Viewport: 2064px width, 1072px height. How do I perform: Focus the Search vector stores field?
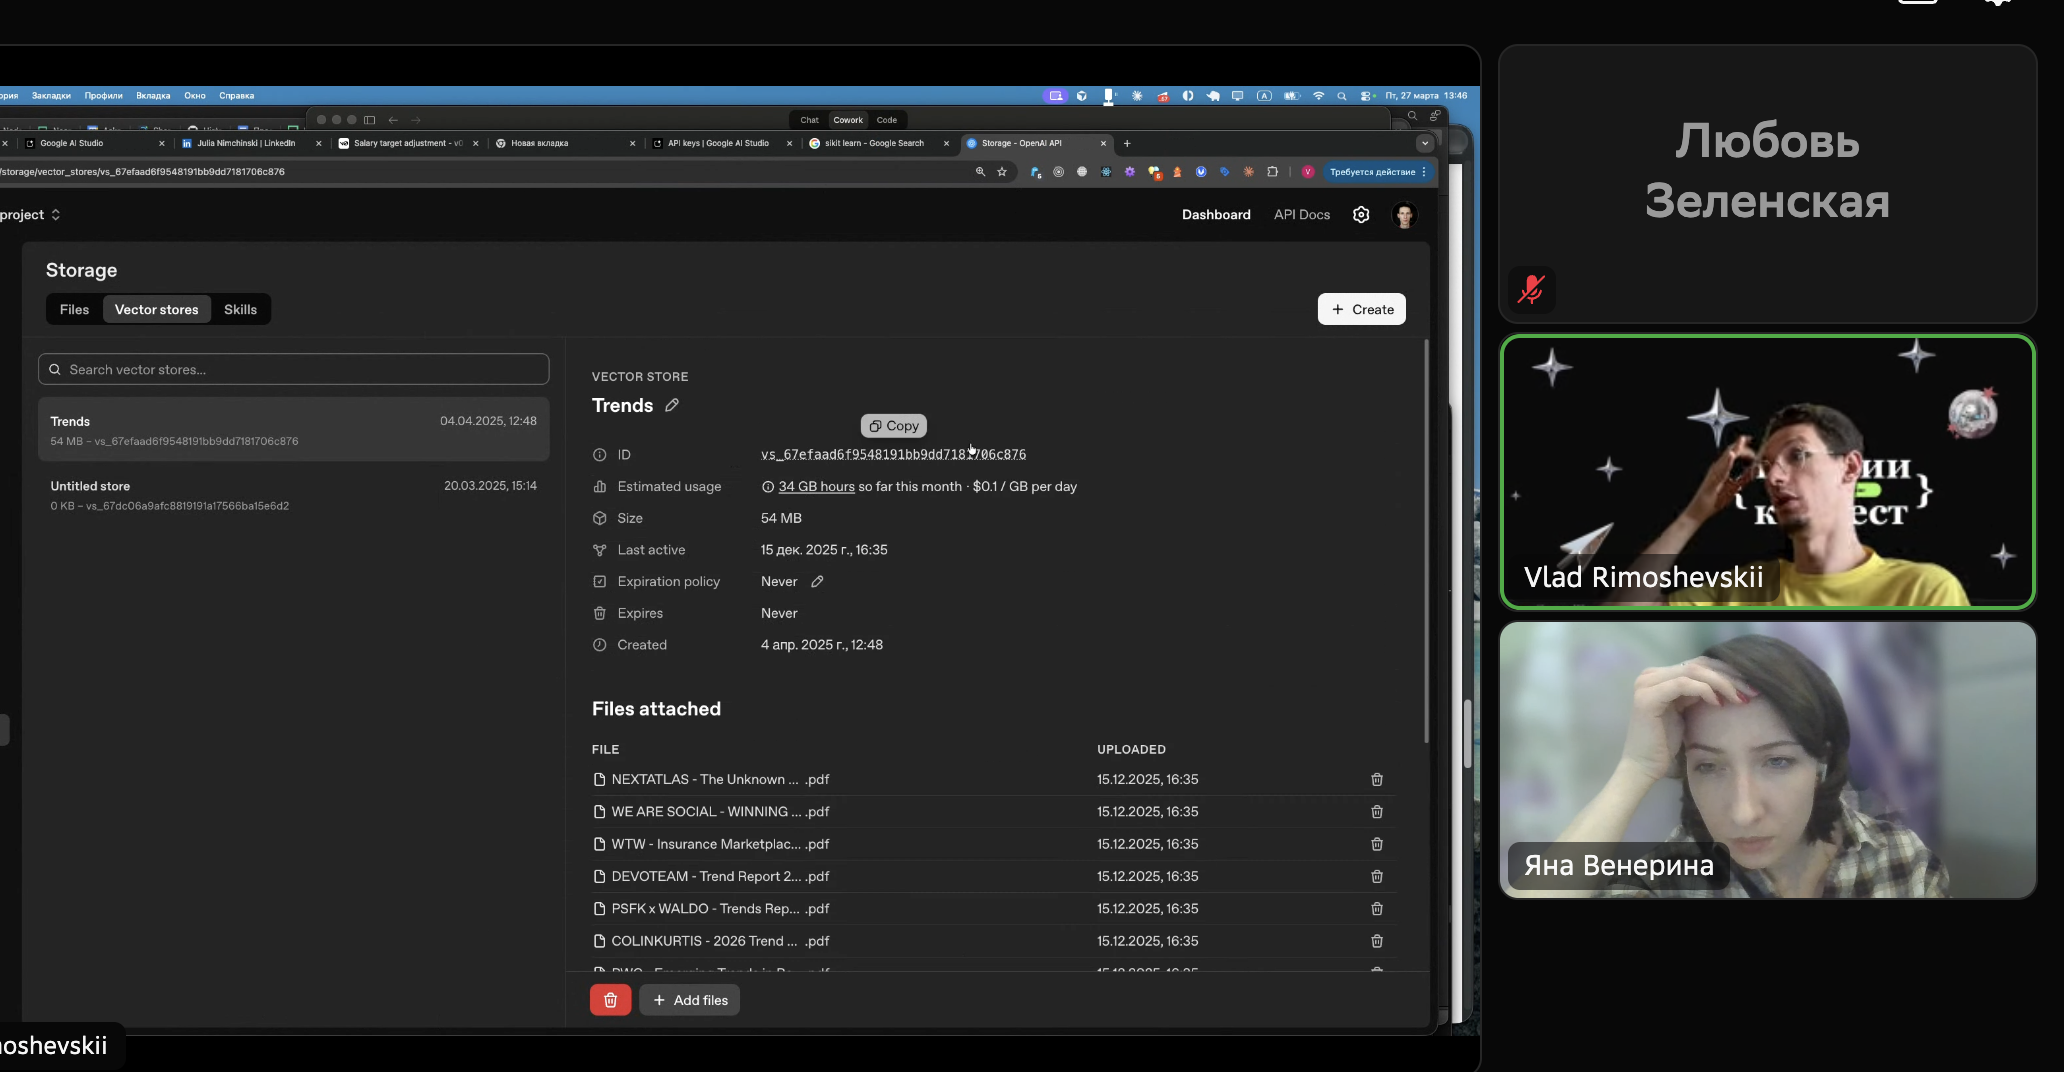[x=294, y=369]
